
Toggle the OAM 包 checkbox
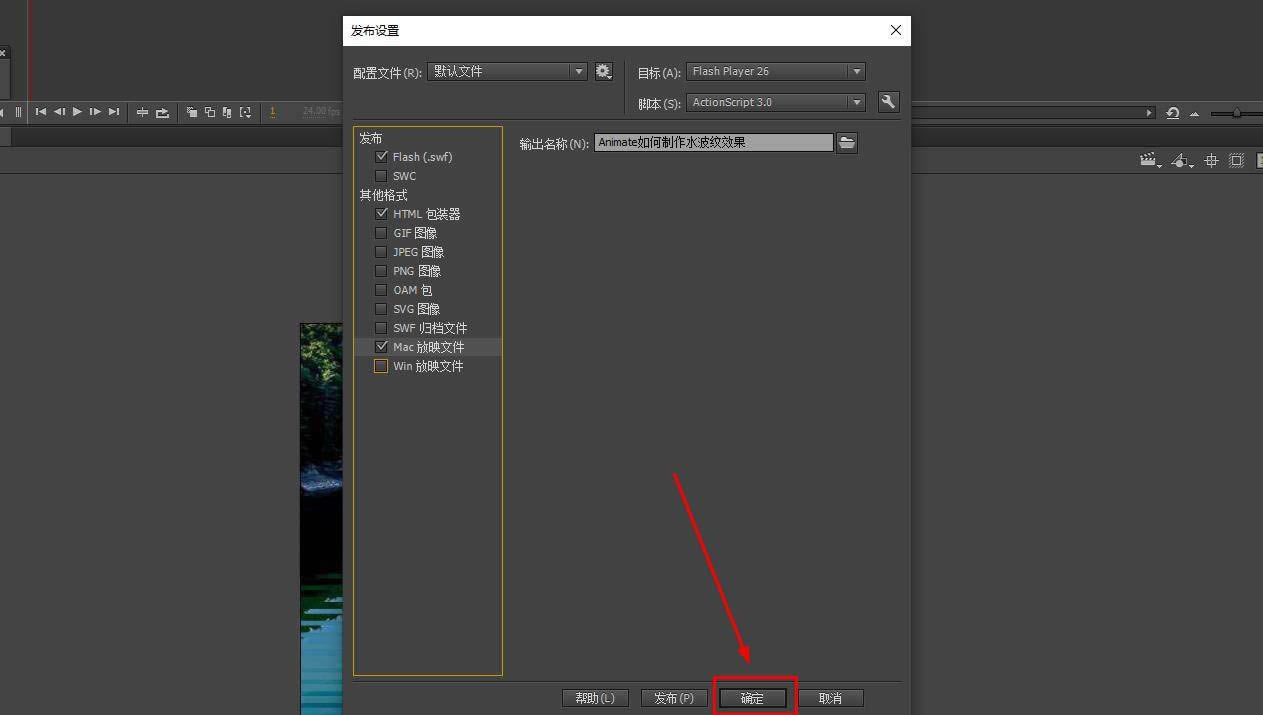(381, 290)
